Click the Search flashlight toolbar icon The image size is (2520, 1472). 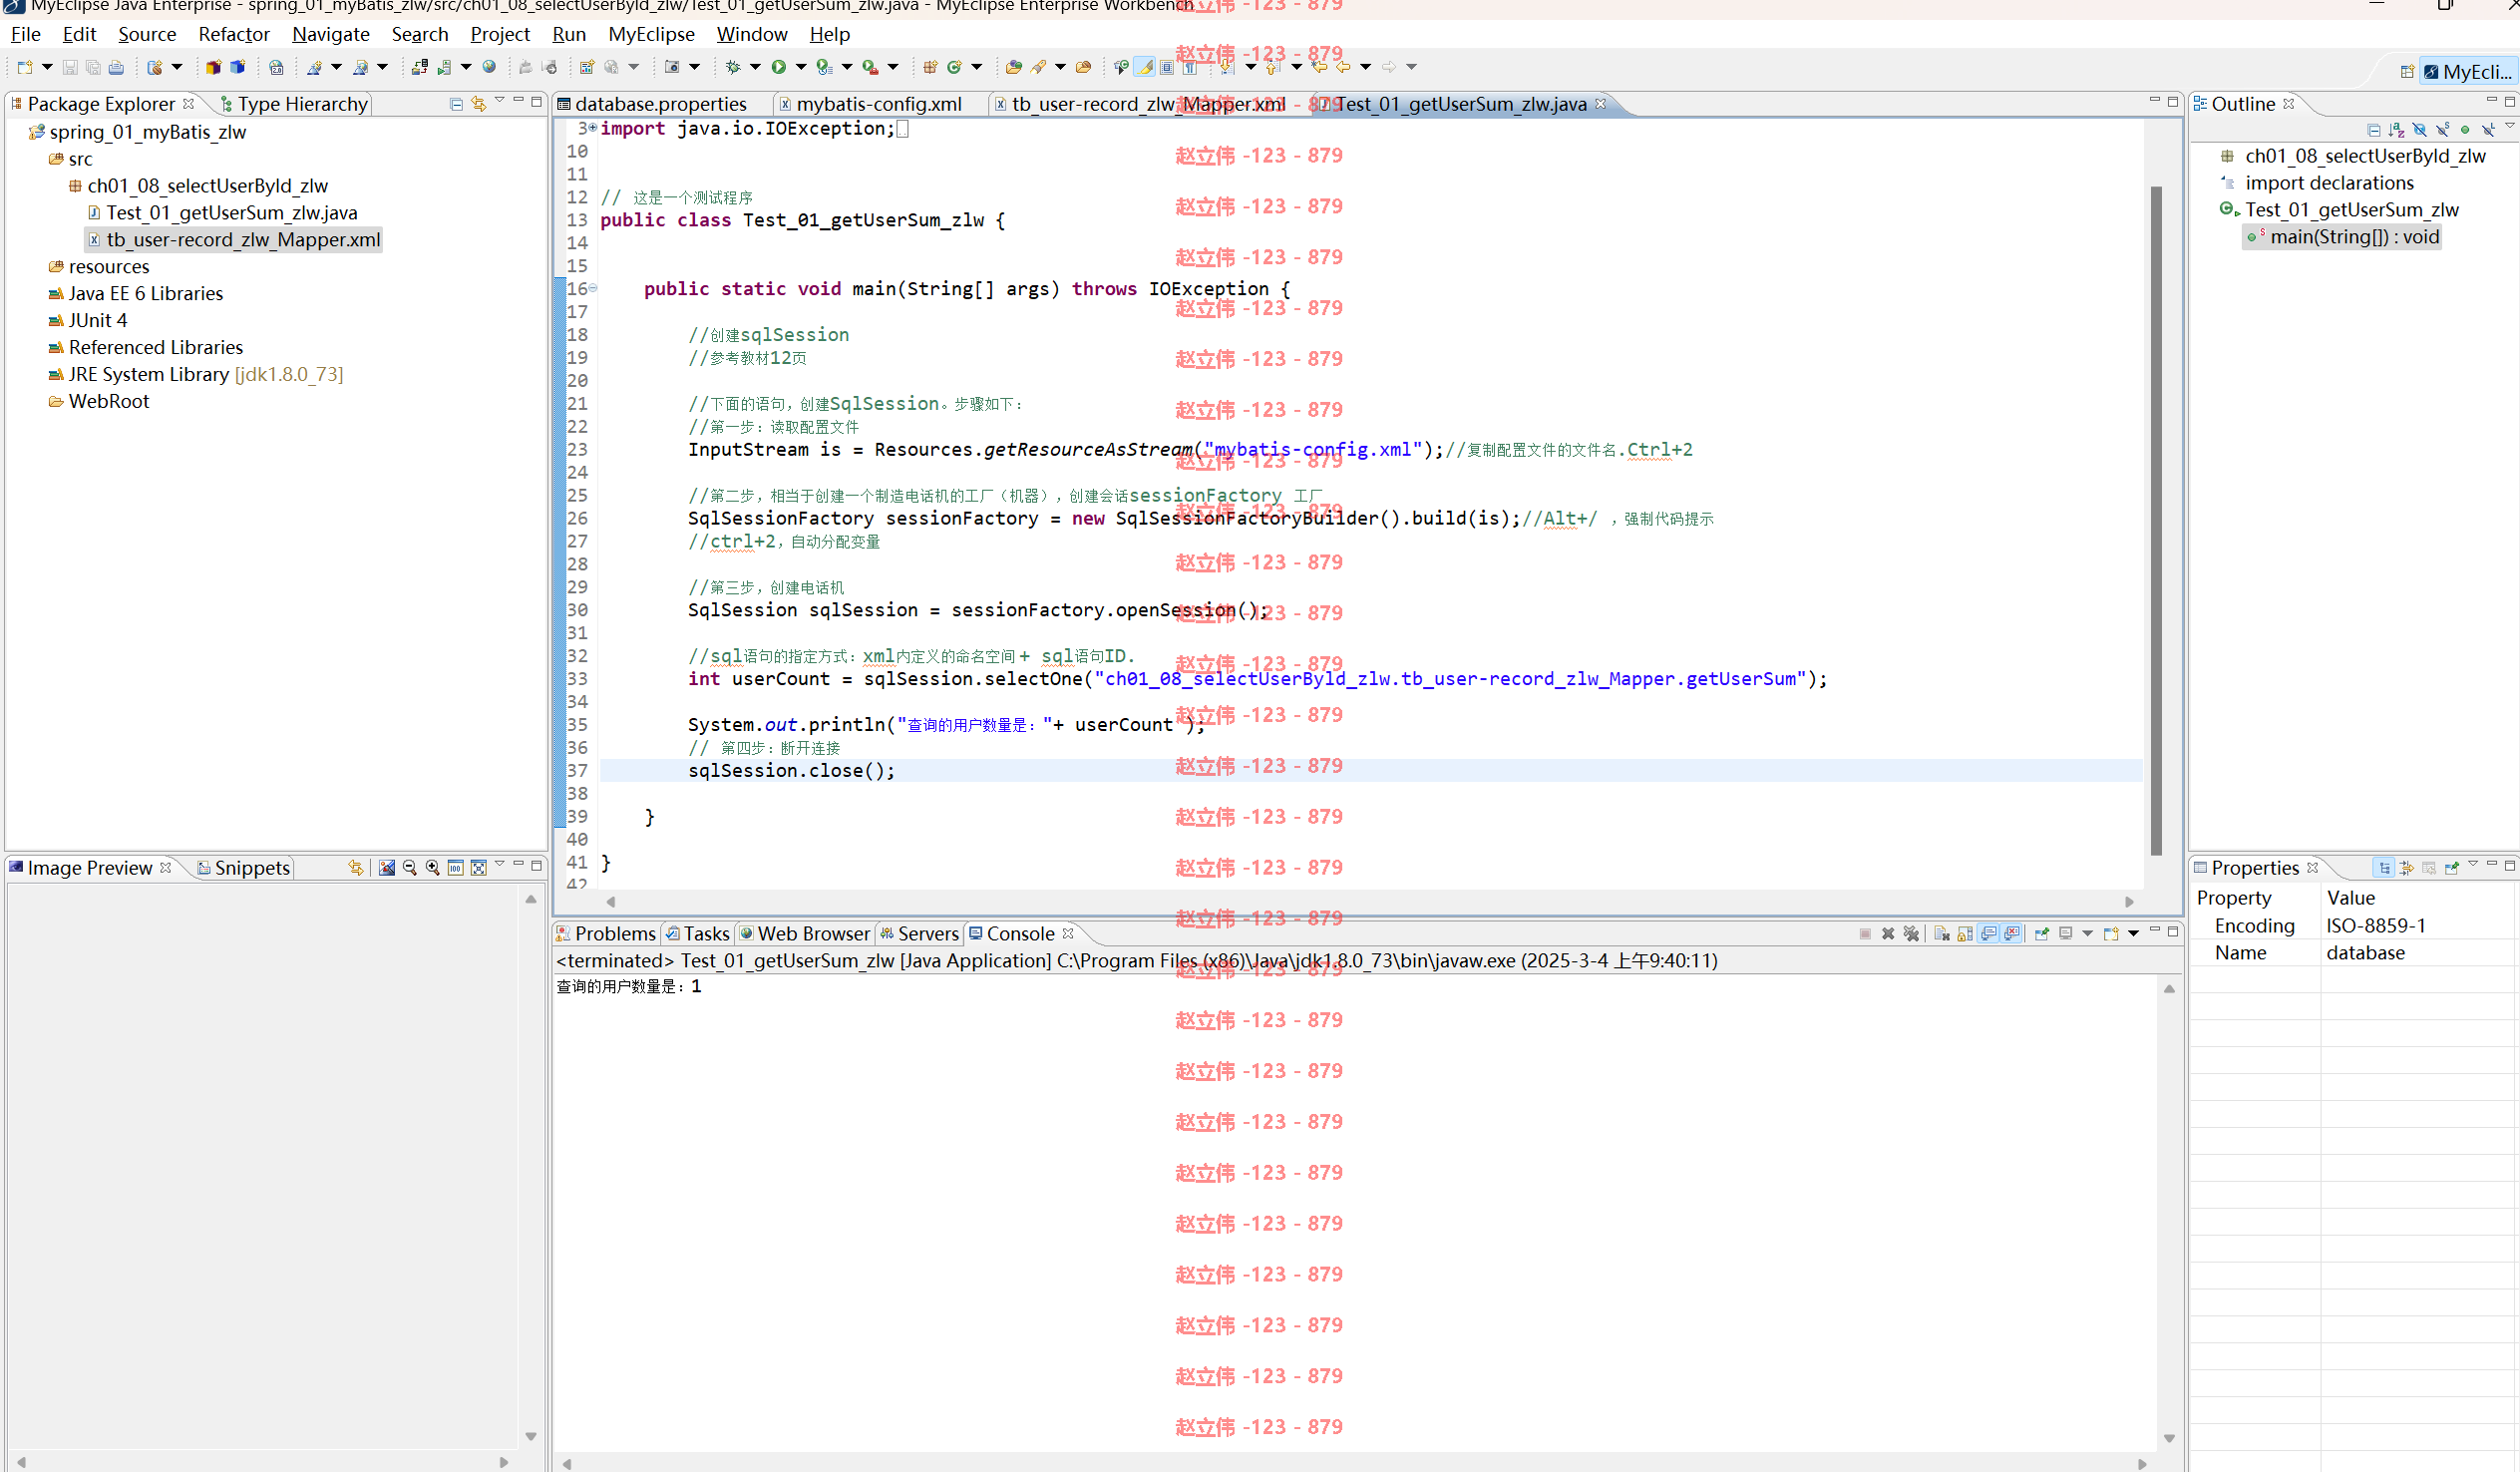(1038, 67)
